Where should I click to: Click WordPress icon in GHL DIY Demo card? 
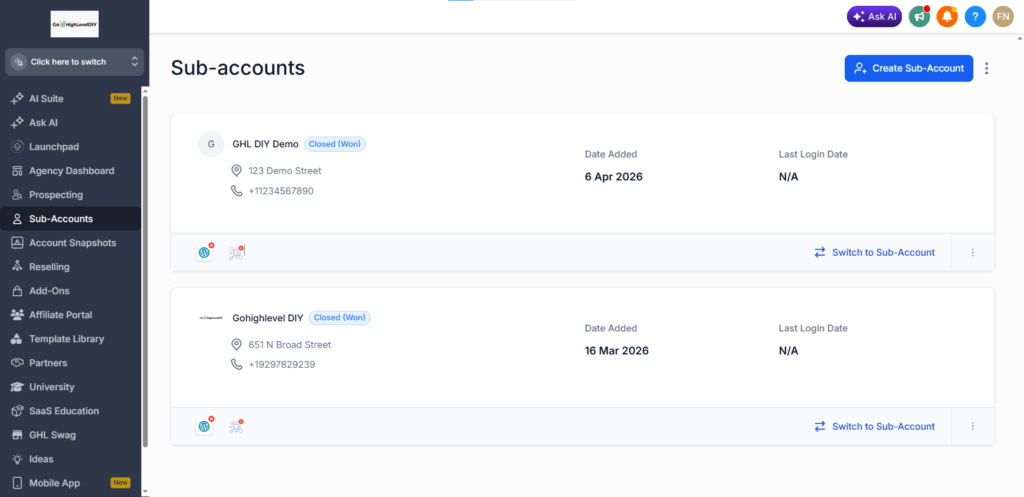[204, 253]
